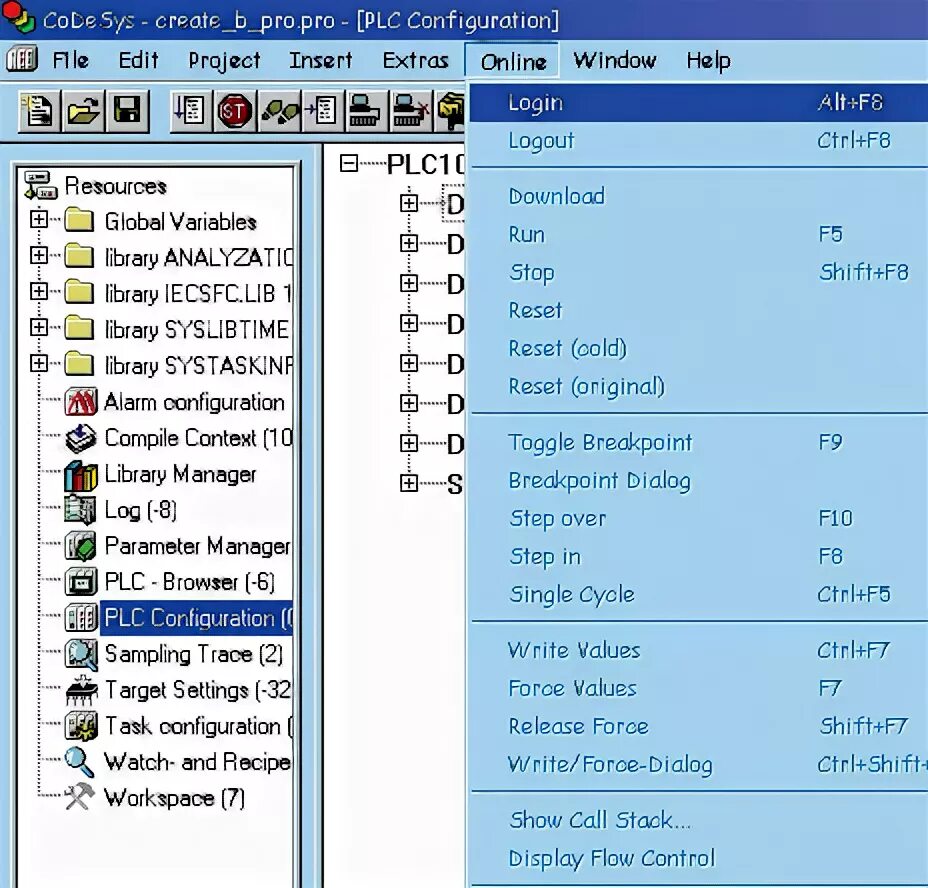
Task: Expand the library SYSLIBTIME folder
Action: click(39, 327)
